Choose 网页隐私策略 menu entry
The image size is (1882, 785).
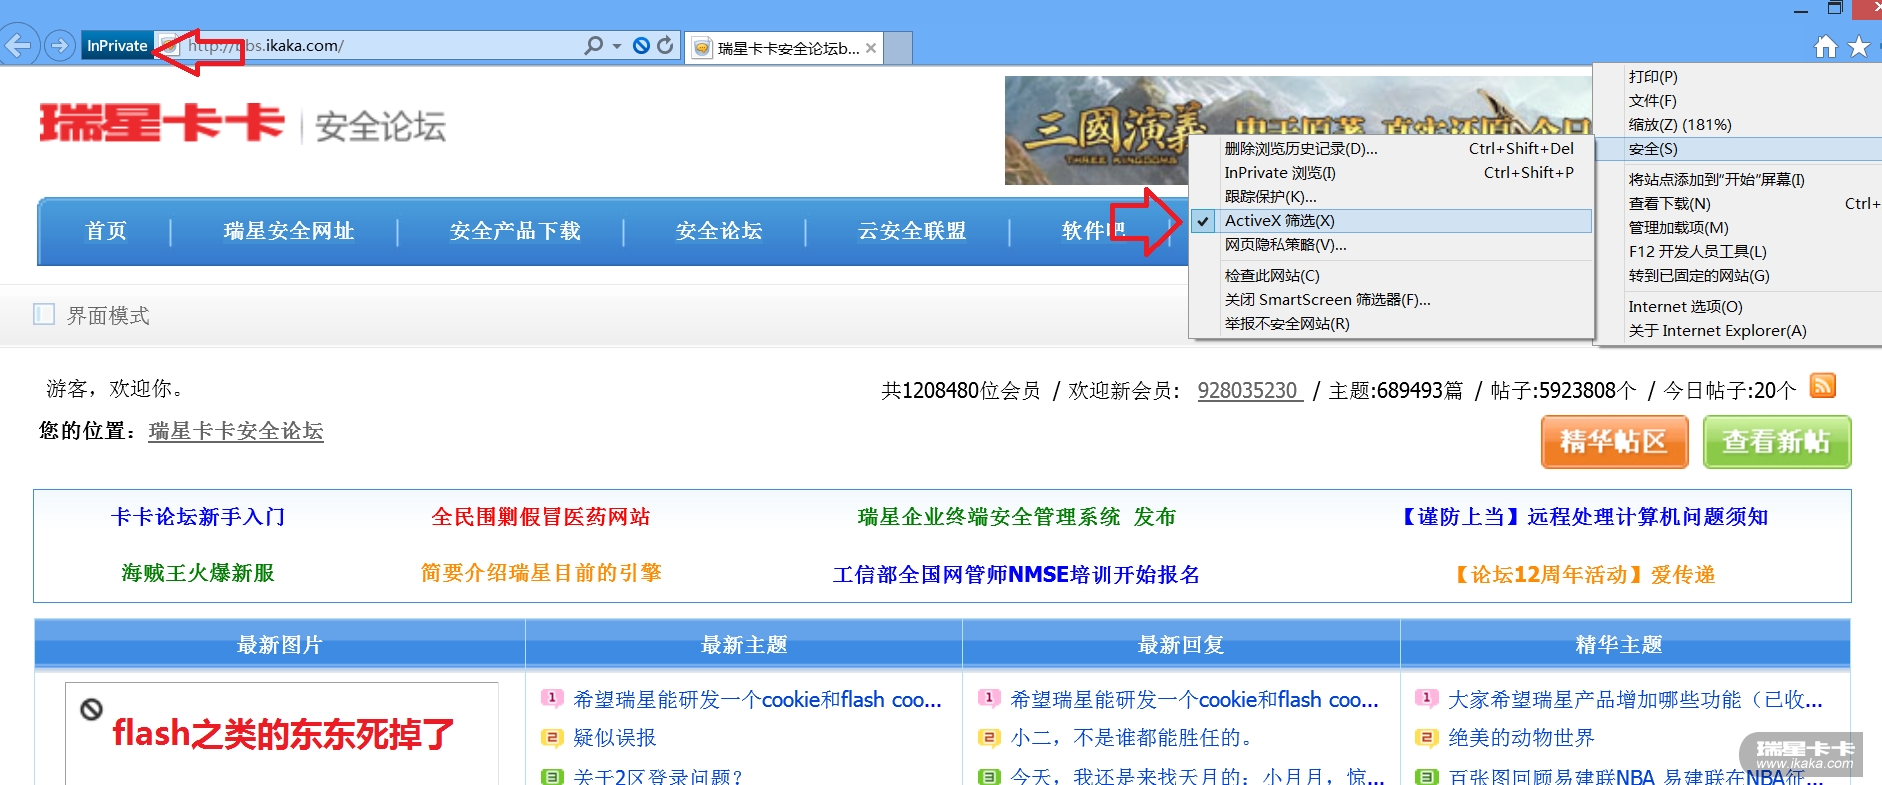click(x=1392, y=245)
